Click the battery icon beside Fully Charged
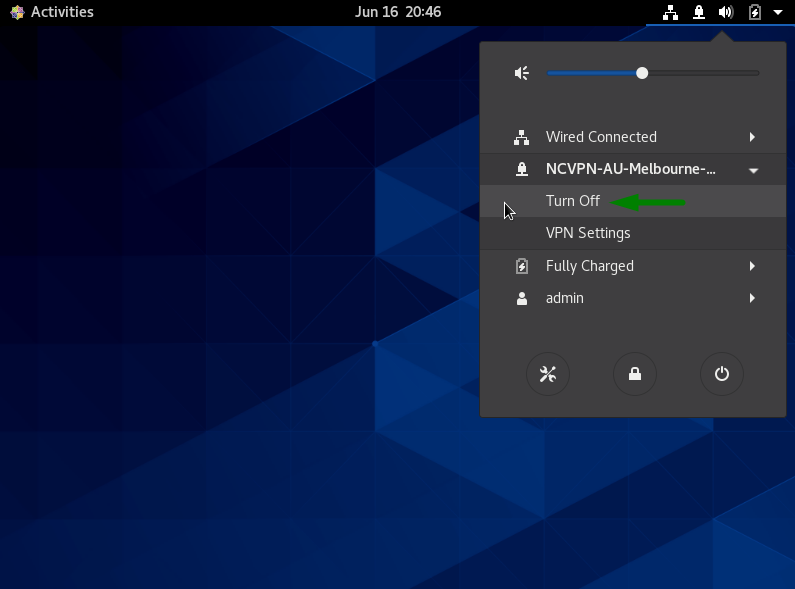The image size is (795, 589). click(522, 266)
